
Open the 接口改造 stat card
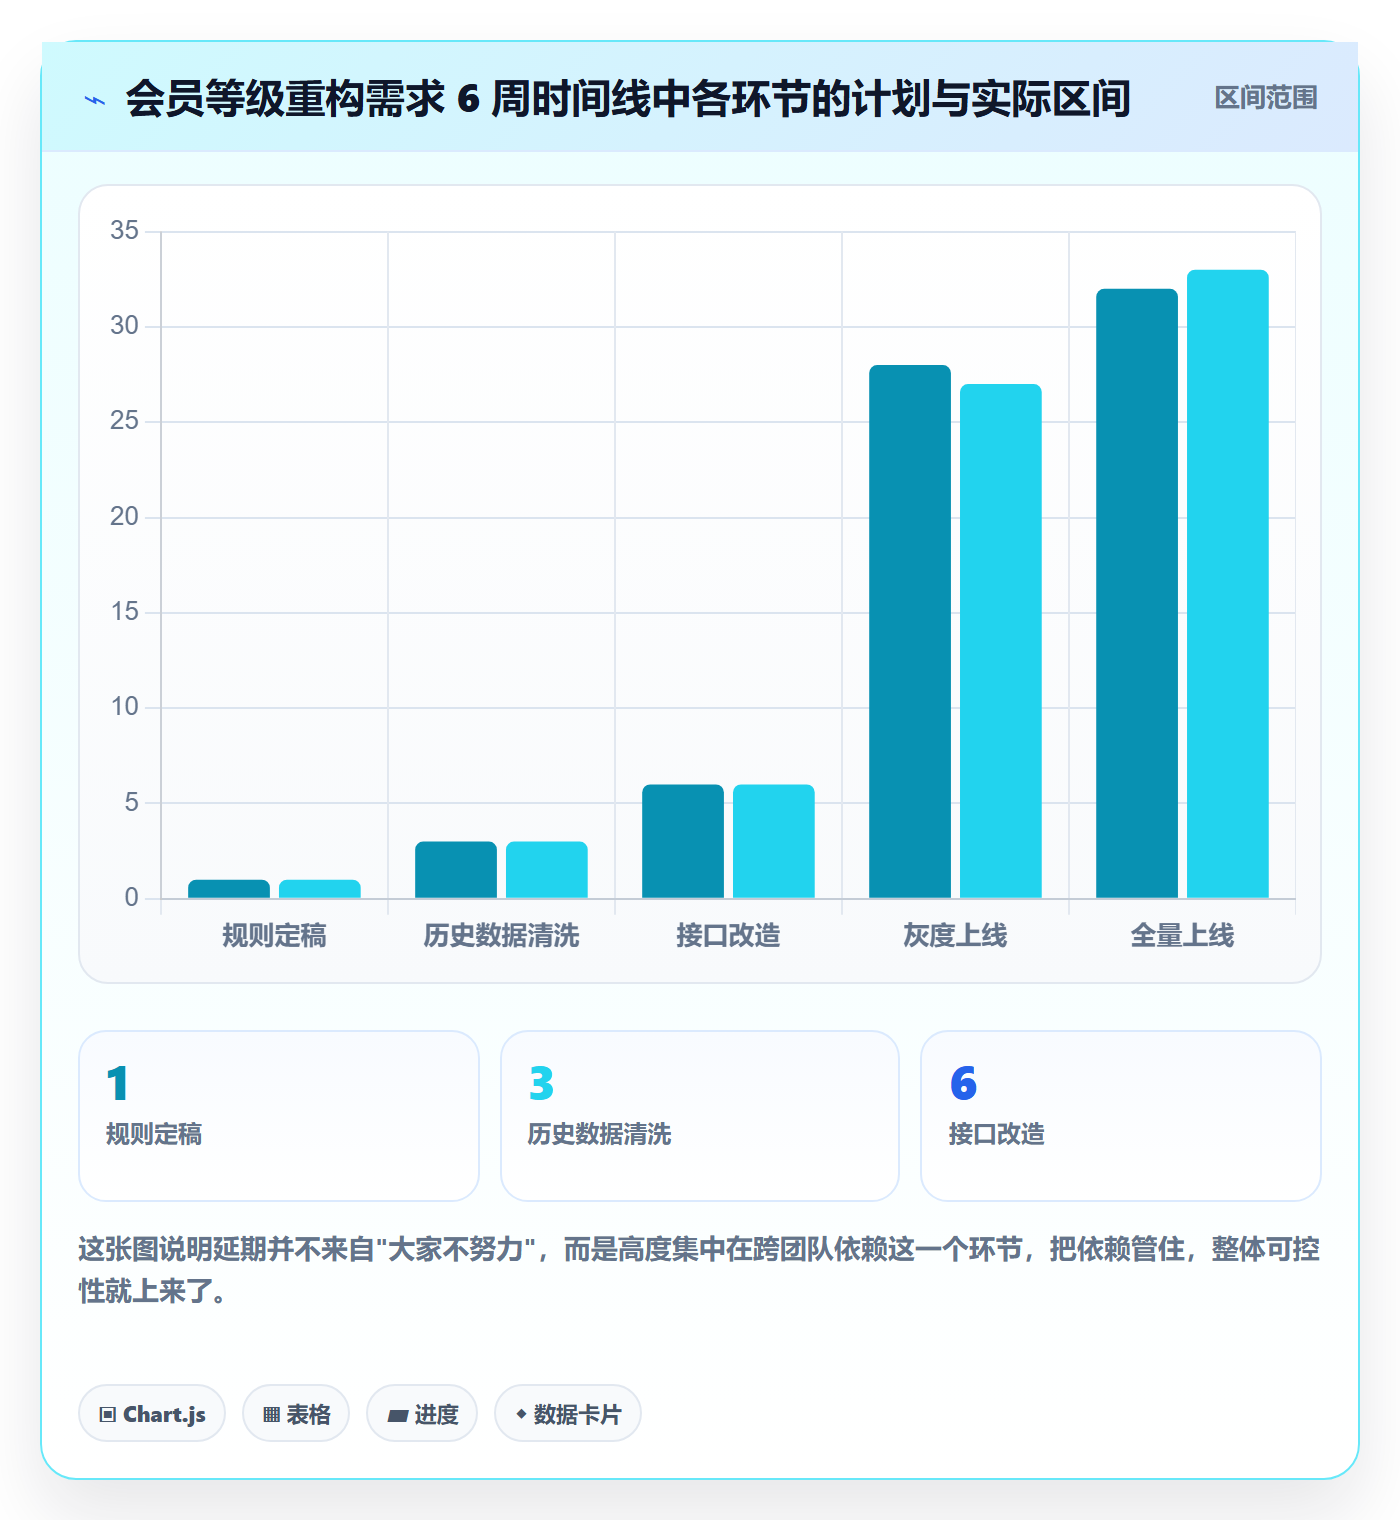(1121, 1115)
